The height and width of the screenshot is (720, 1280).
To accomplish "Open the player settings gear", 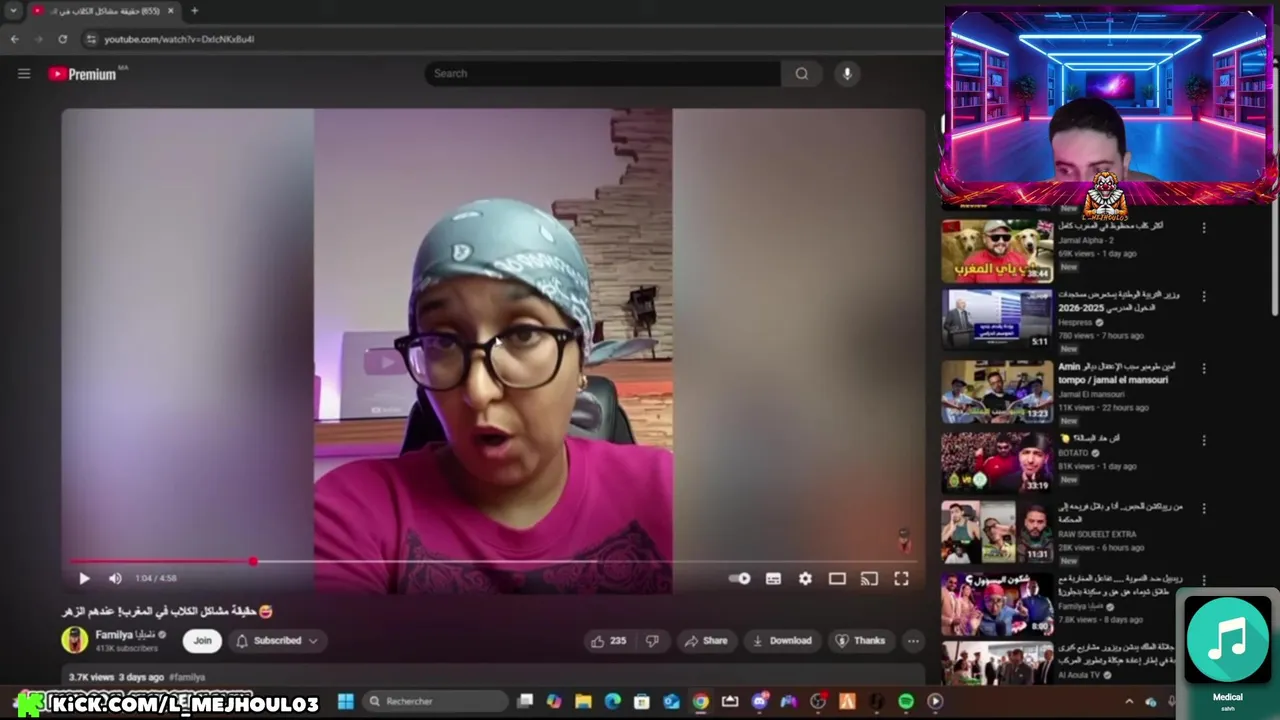I will tap(805, 578).
